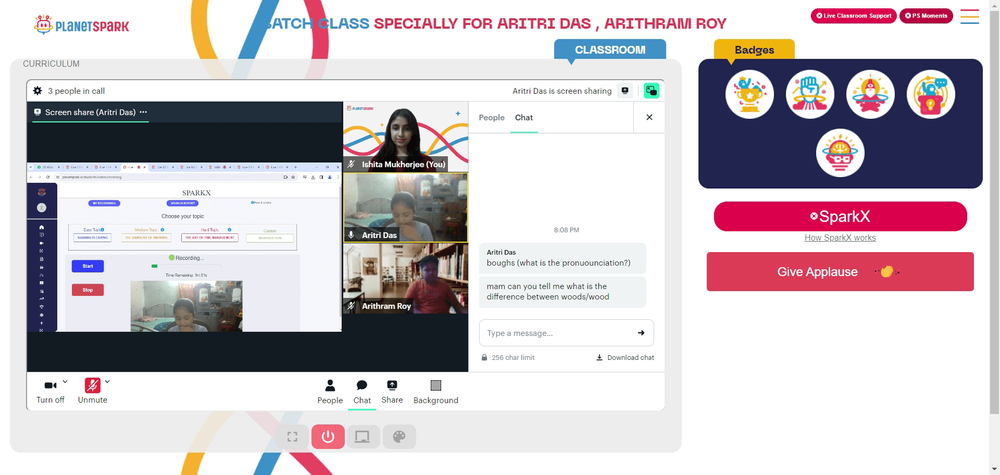Image resolution: width=1000 pixels, height=475 pixels.
Task: Click the grey screen-share view icon in call header
Action: point(625,91)
